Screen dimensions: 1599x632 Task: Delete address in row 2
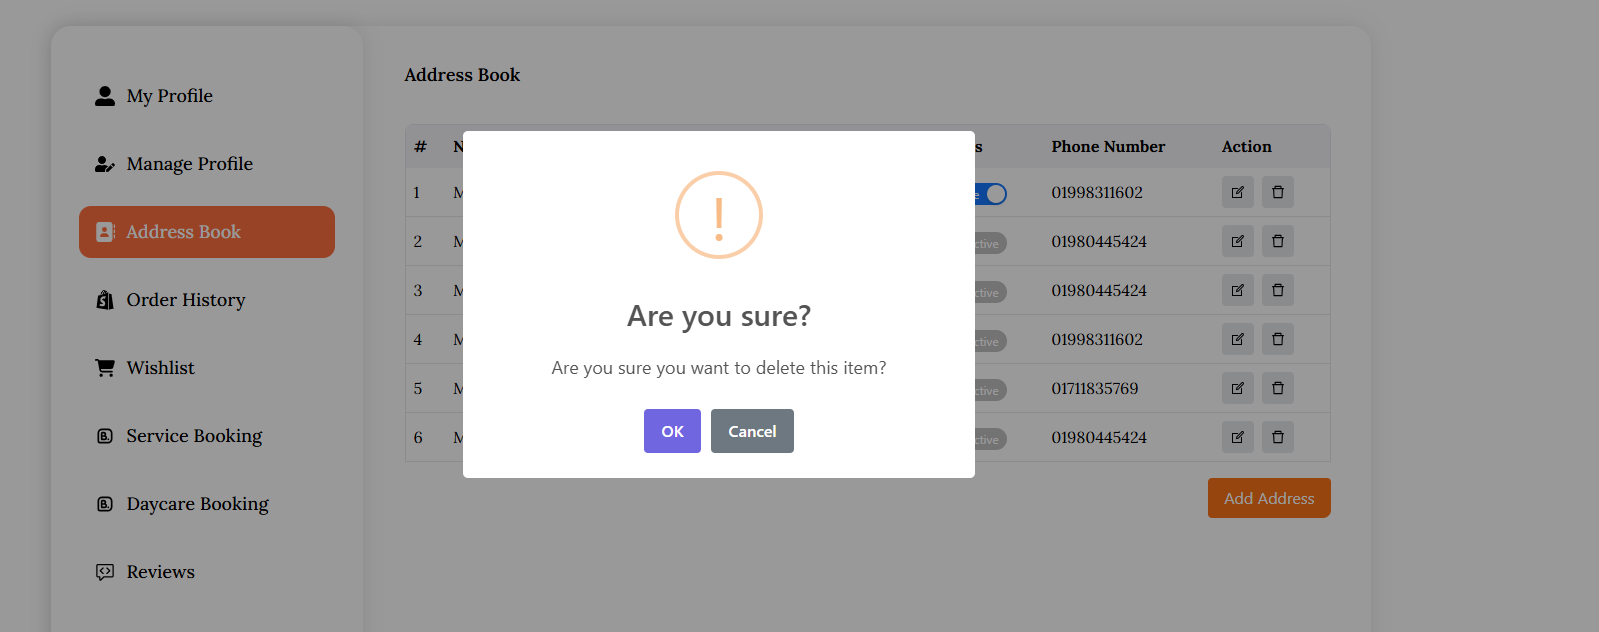tap(1277, 241)
